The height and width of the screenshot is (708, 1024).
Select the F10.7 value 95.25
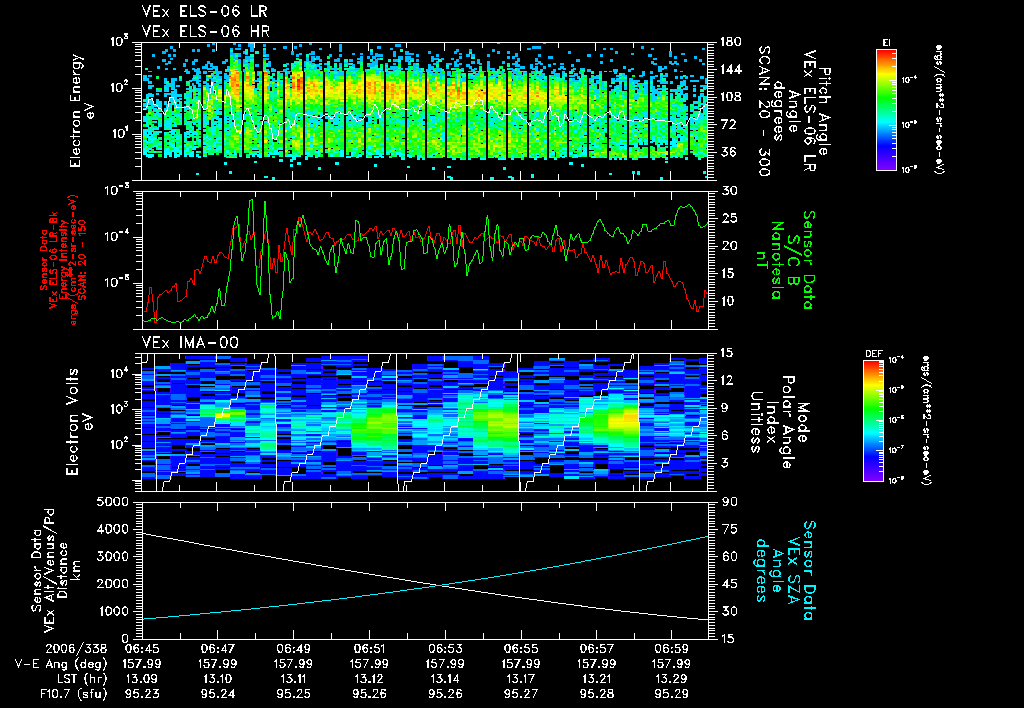(294, 694)
